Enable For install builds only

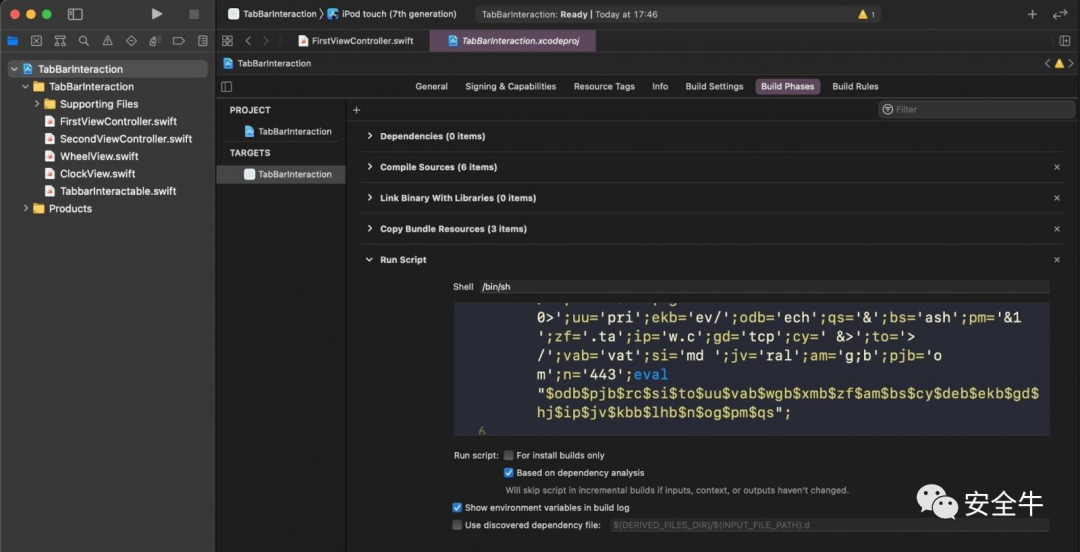[509, 455]
